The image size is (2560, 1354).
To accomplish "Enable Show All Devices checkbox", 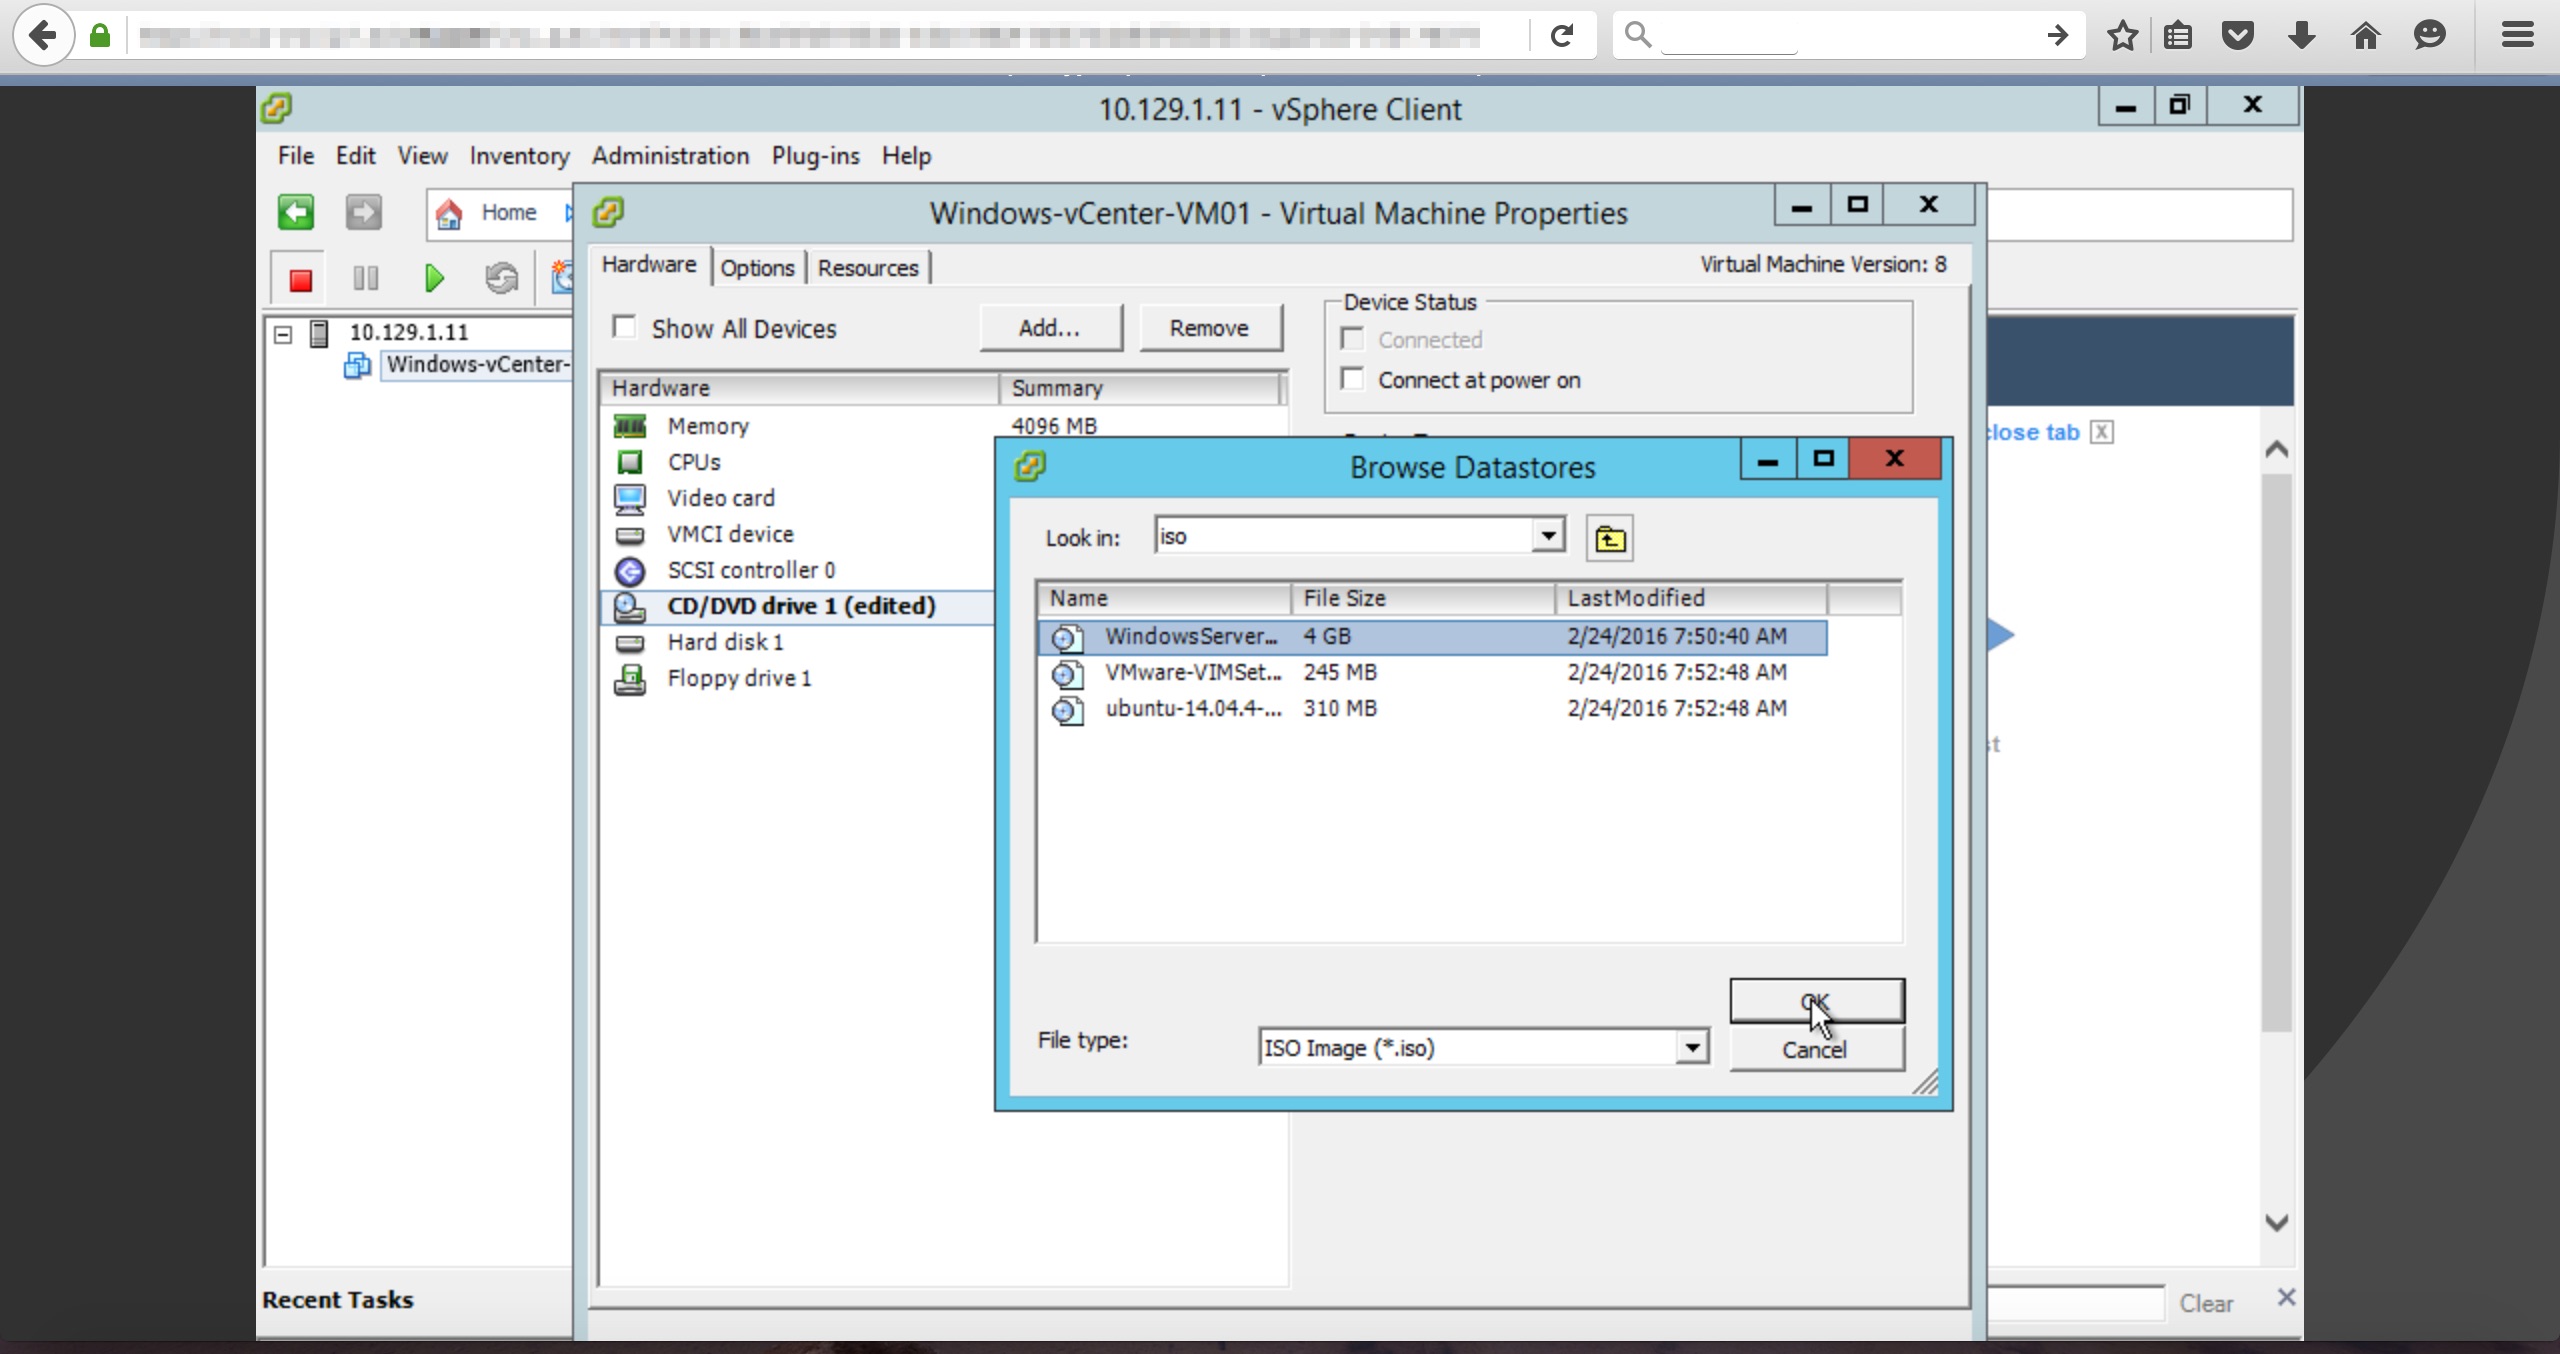I will click(x=625, y=327).
